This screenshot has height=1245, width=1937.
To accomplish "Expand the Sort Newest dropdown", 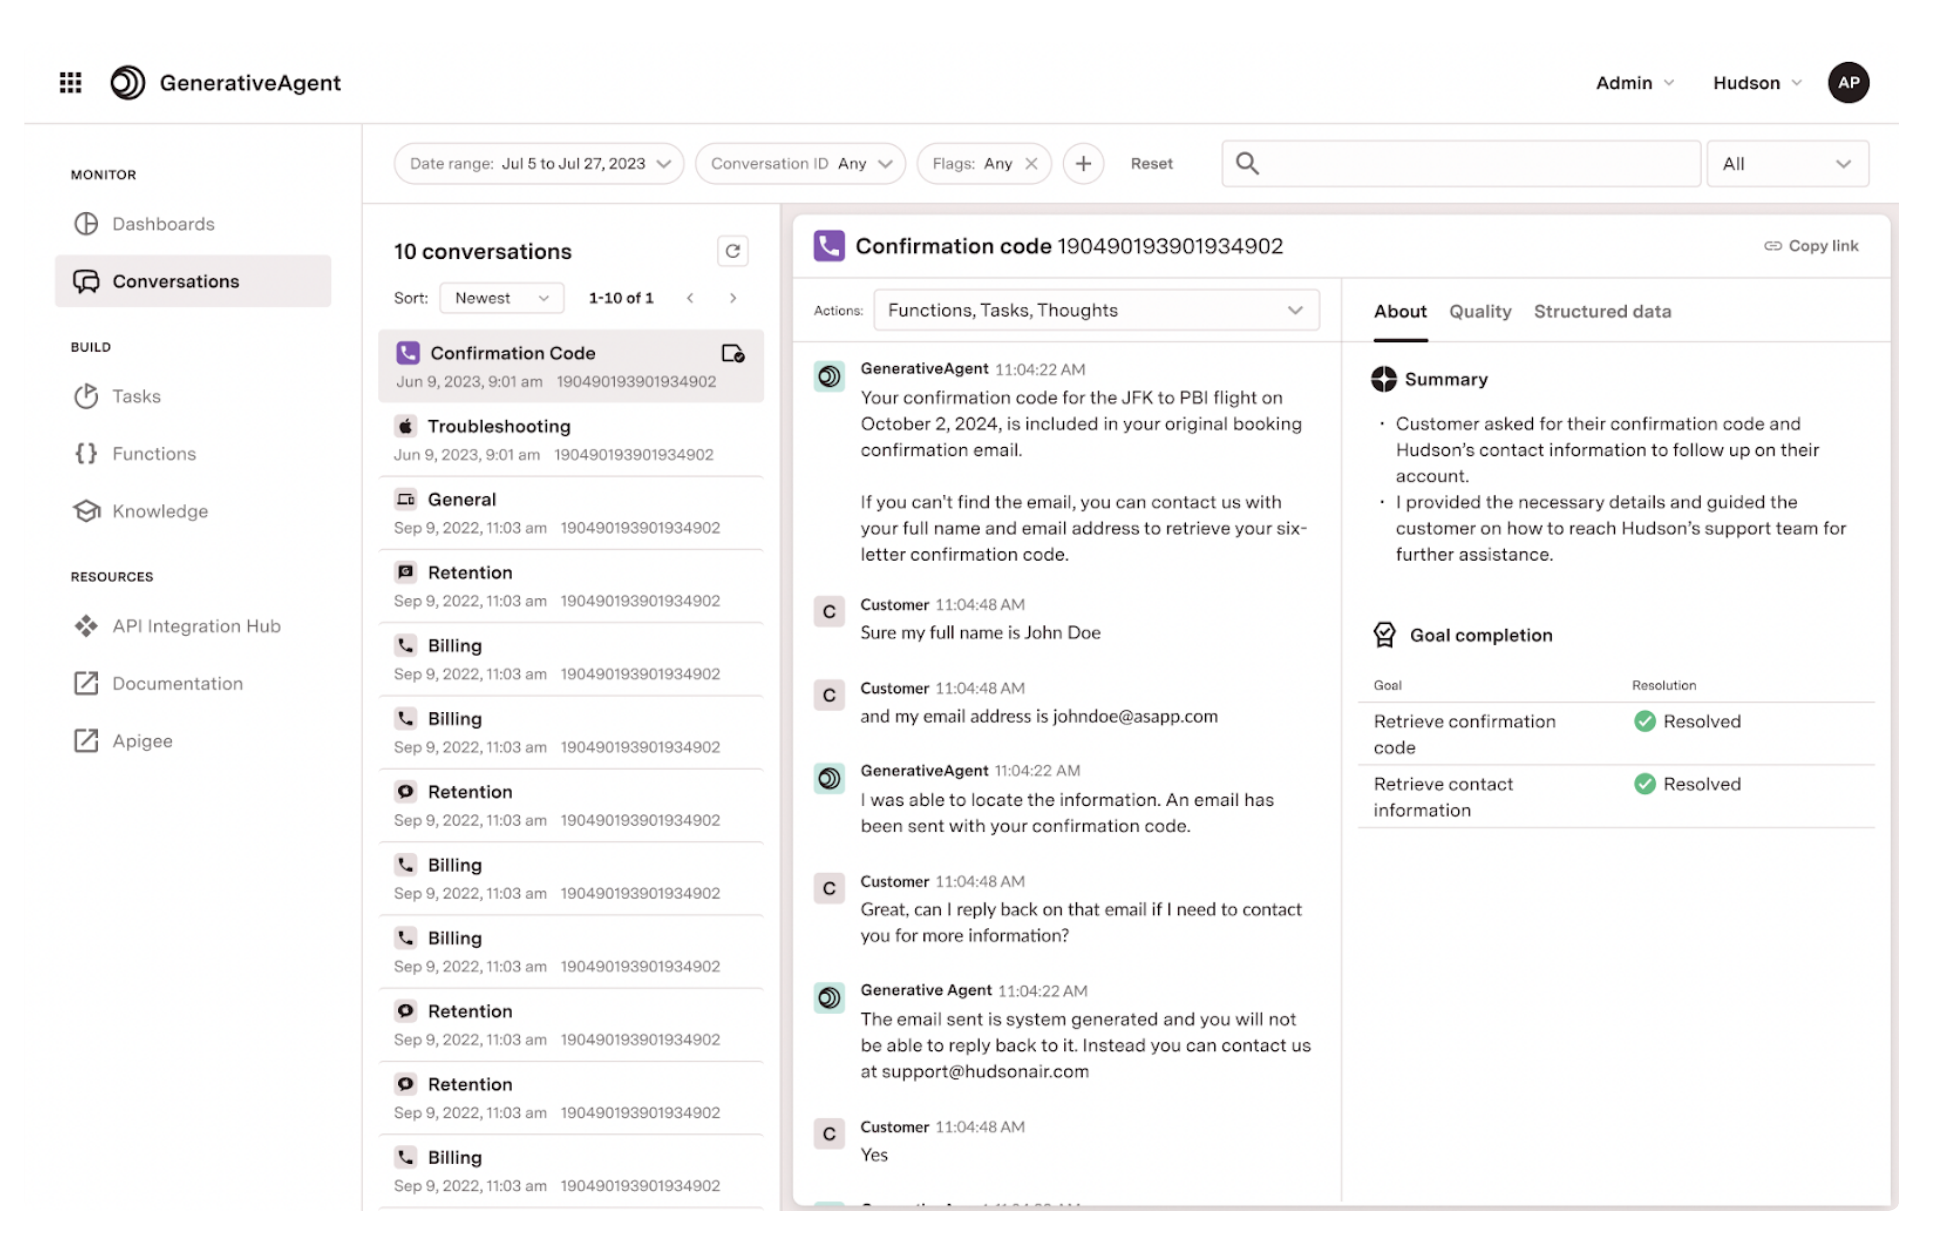I will pos(501,298).
